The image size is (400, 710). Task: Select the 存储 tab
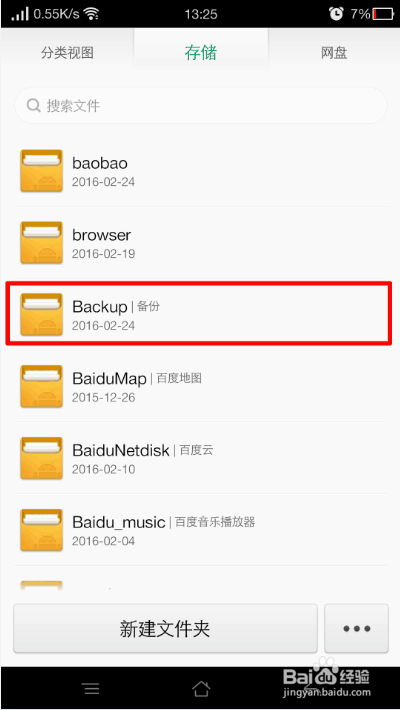point(201,53)
